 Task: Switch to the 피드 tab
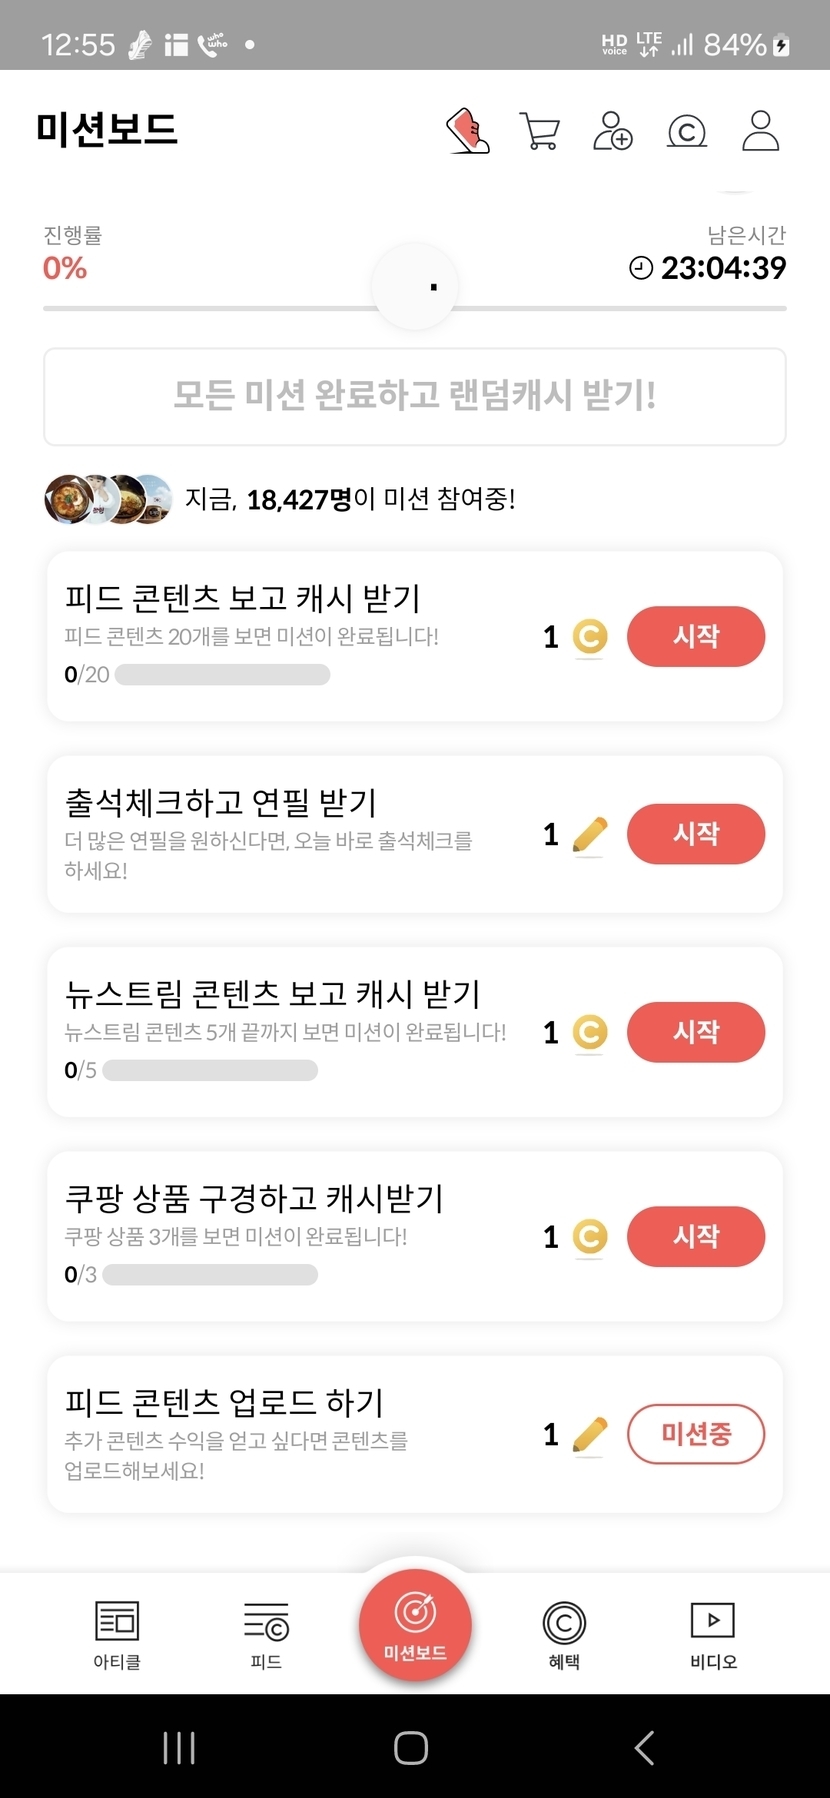coord(266,1634)
